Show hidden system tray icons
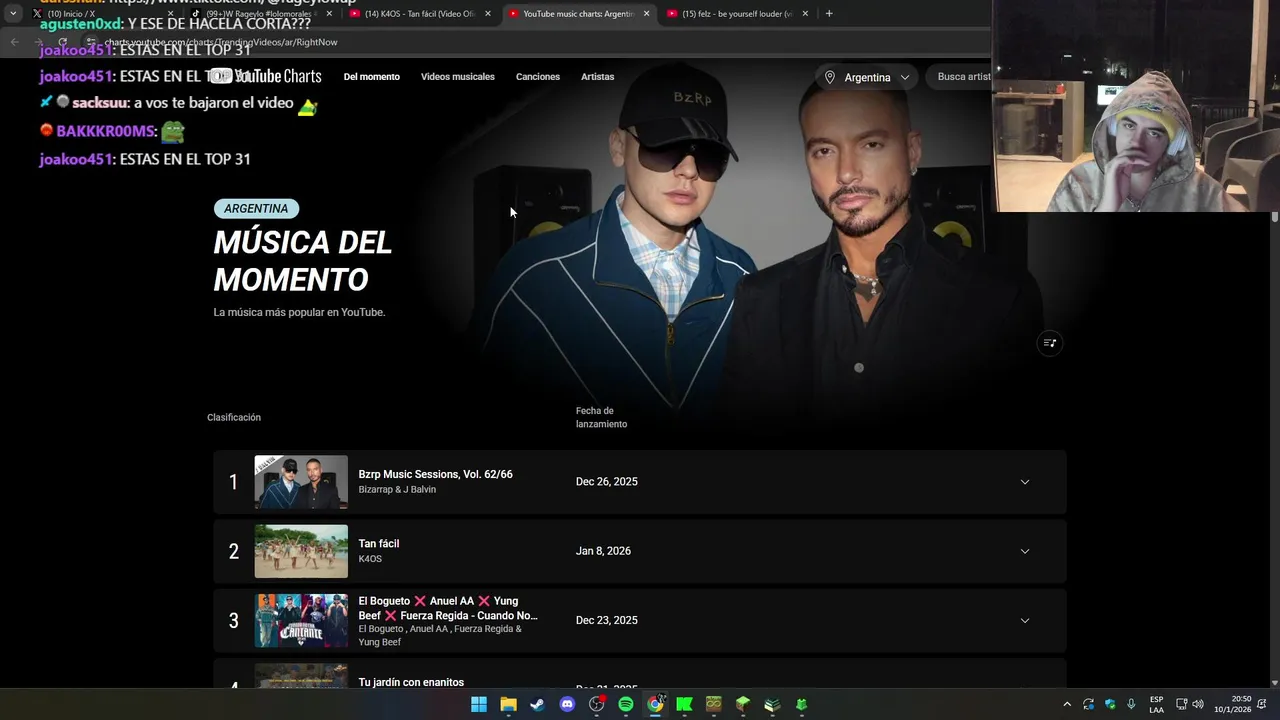Screen dimensions: 1280x720 [x=1067, y=704]
